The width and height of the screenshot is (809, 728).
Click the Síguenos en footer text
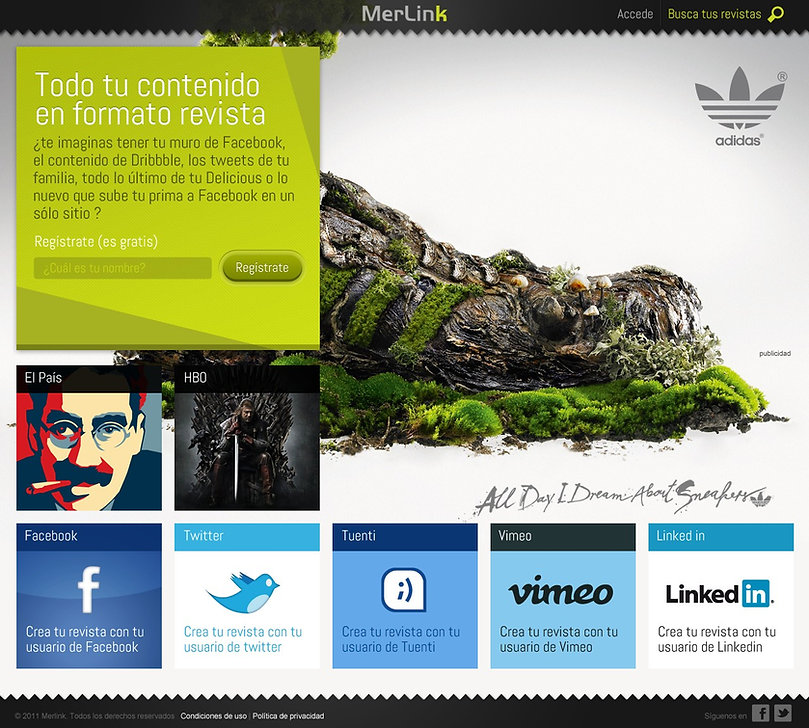point(725,716)
